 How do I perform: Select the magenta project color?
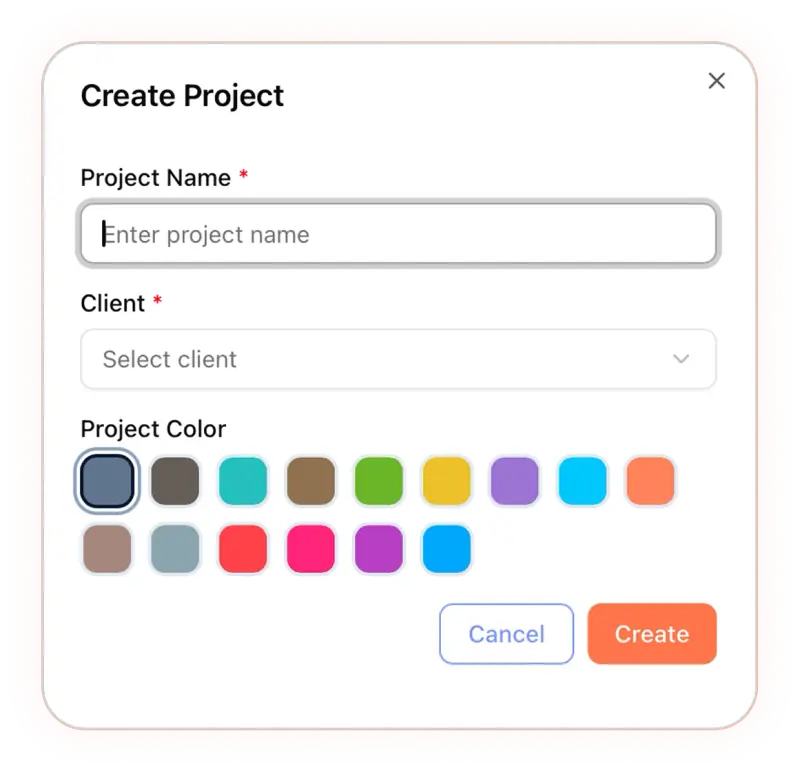point(311,549)
